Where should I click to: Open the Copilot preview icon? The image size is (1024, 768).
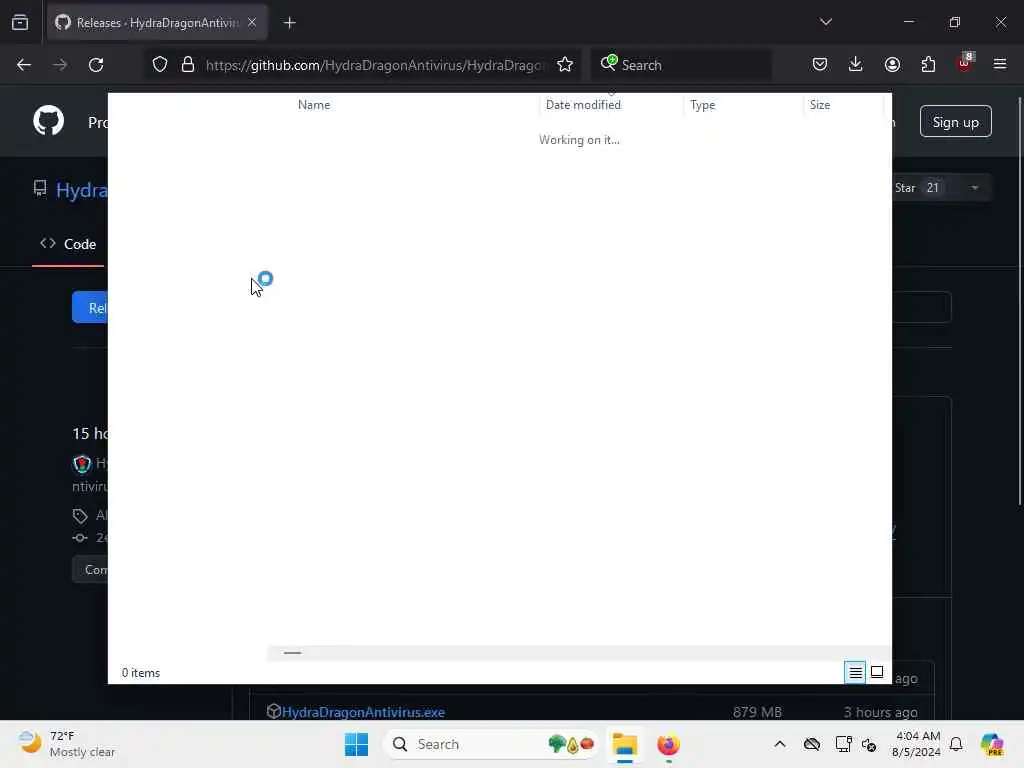992,744
